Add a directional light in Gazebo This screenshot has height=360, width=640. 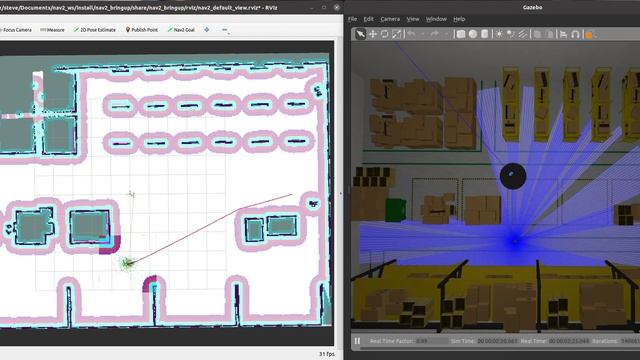click(x=522, y=34)
